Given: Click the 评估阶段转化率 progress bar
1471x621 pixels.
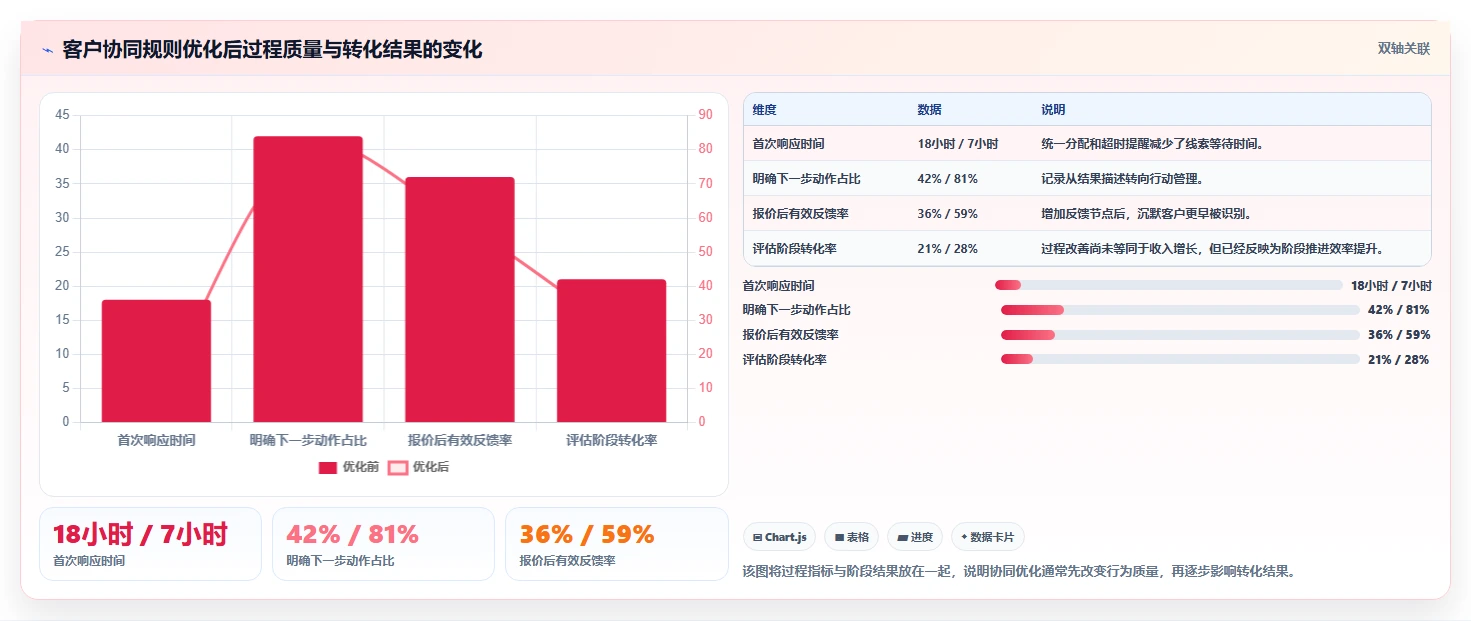Looking at the screenshot, I should [1180, 359].
